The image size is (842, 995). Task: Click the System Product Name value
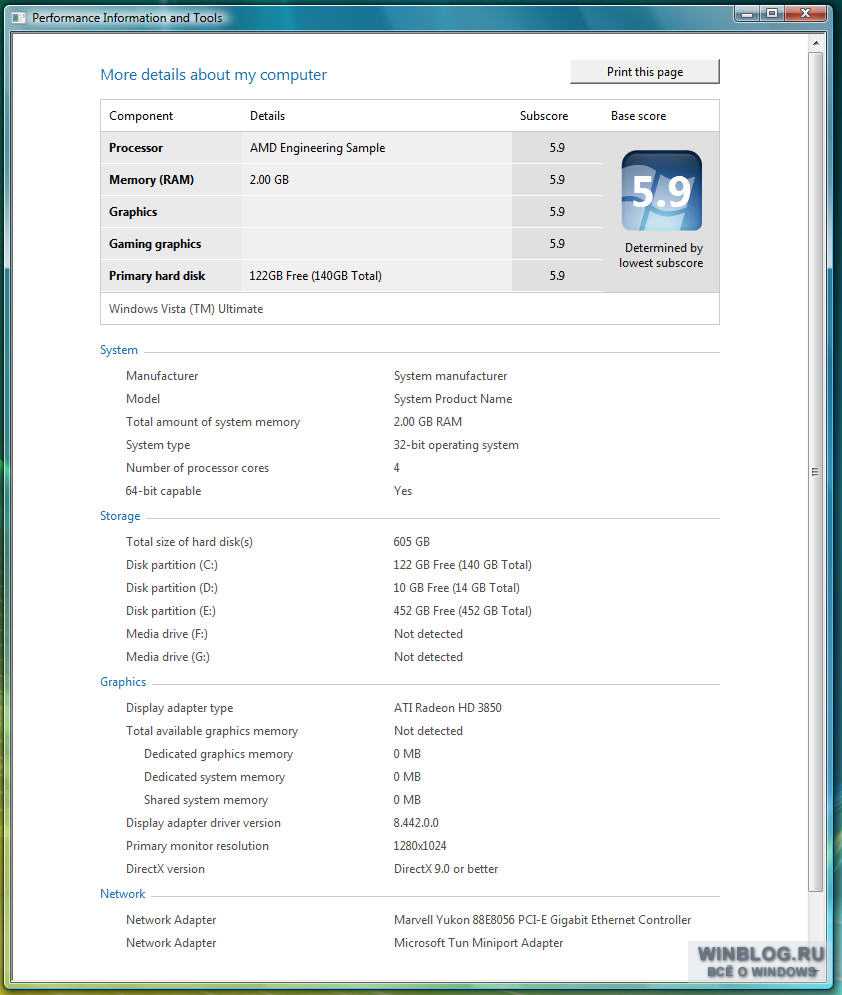(452, 399)
